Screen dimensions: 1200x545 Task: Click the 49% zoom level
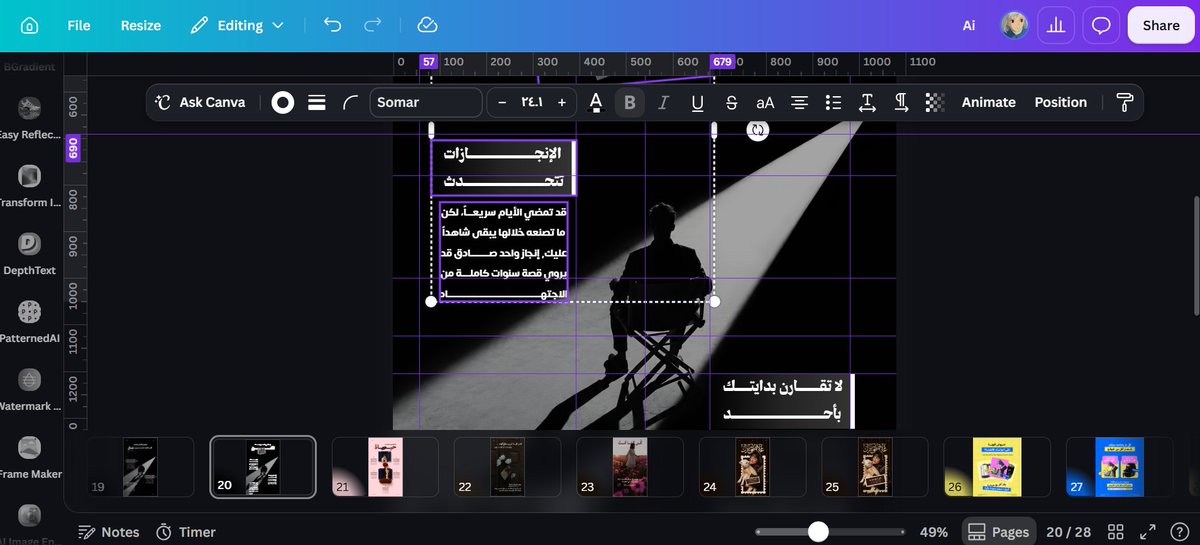pyautogui.click(x=933, y=532)
